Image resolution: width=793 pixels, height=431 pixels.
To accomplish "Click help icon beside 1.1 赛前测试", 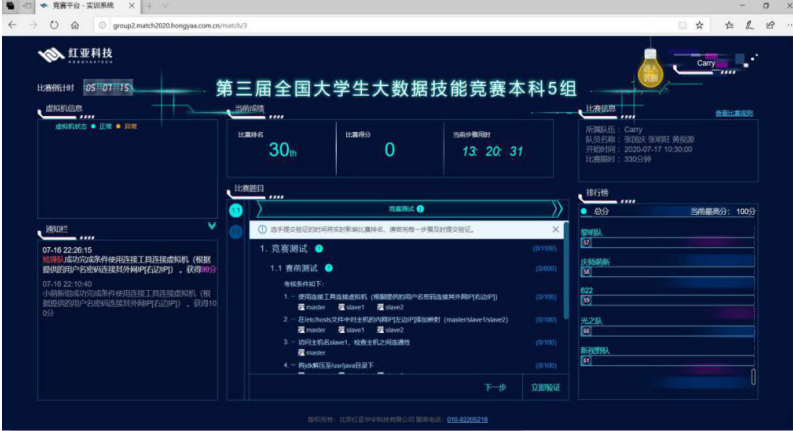I will 328,269.
